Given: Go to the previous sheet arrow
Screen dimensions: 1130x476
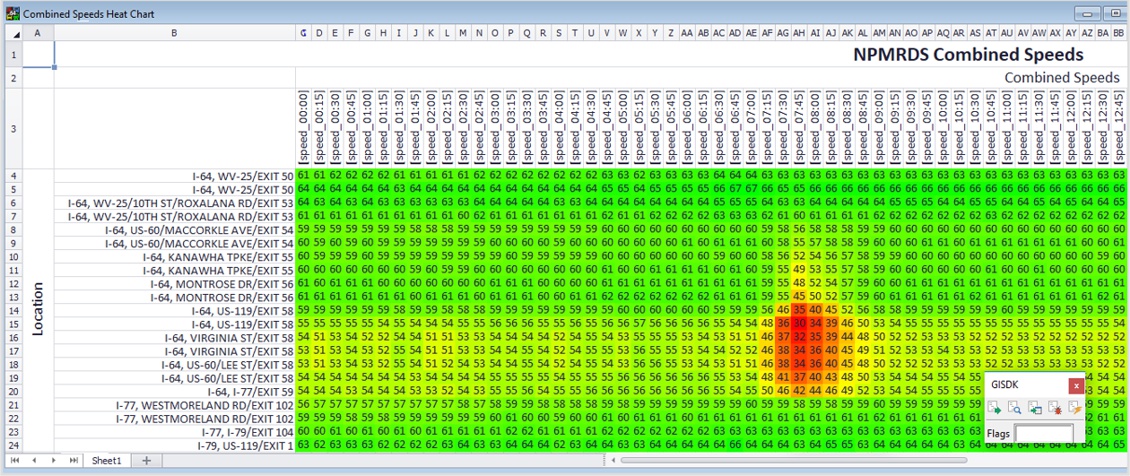Looking at the screenshot, I should coord(33,460).
